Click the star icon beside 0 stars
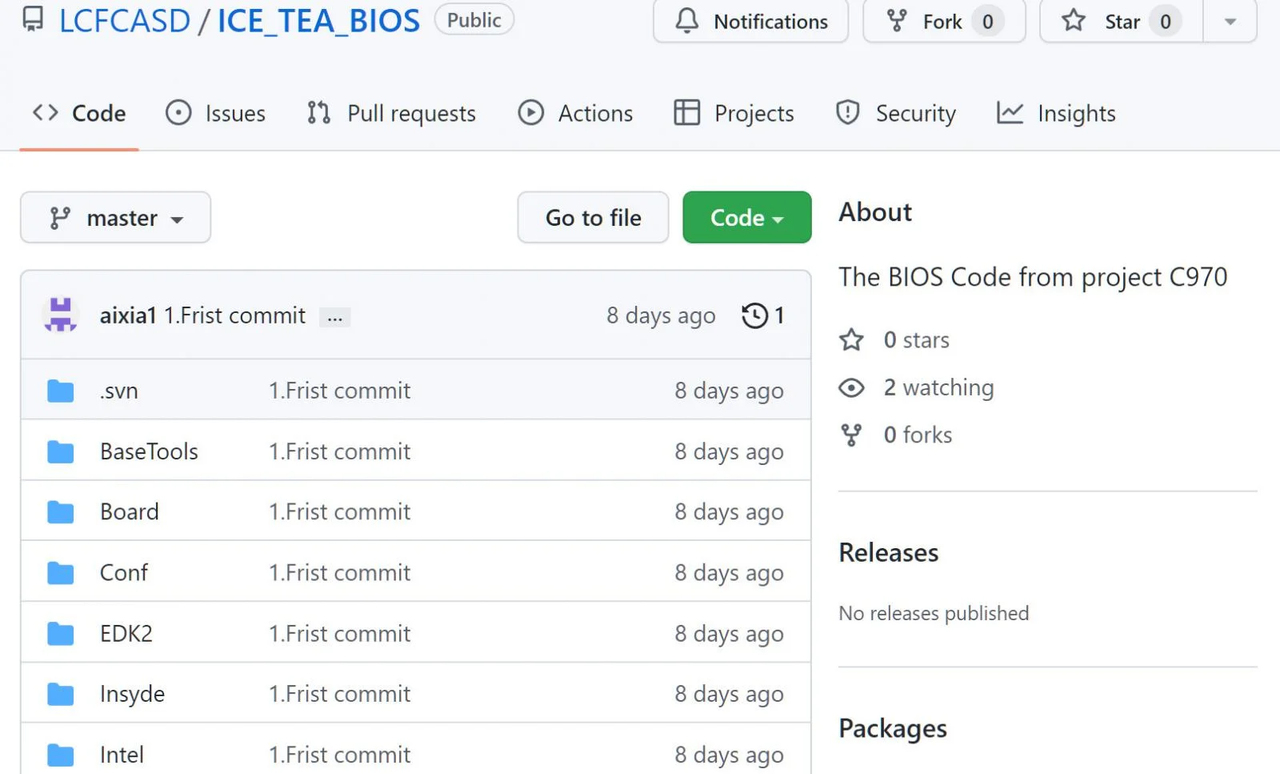Viewport: 1280px width, 774px height. point(852,340)
